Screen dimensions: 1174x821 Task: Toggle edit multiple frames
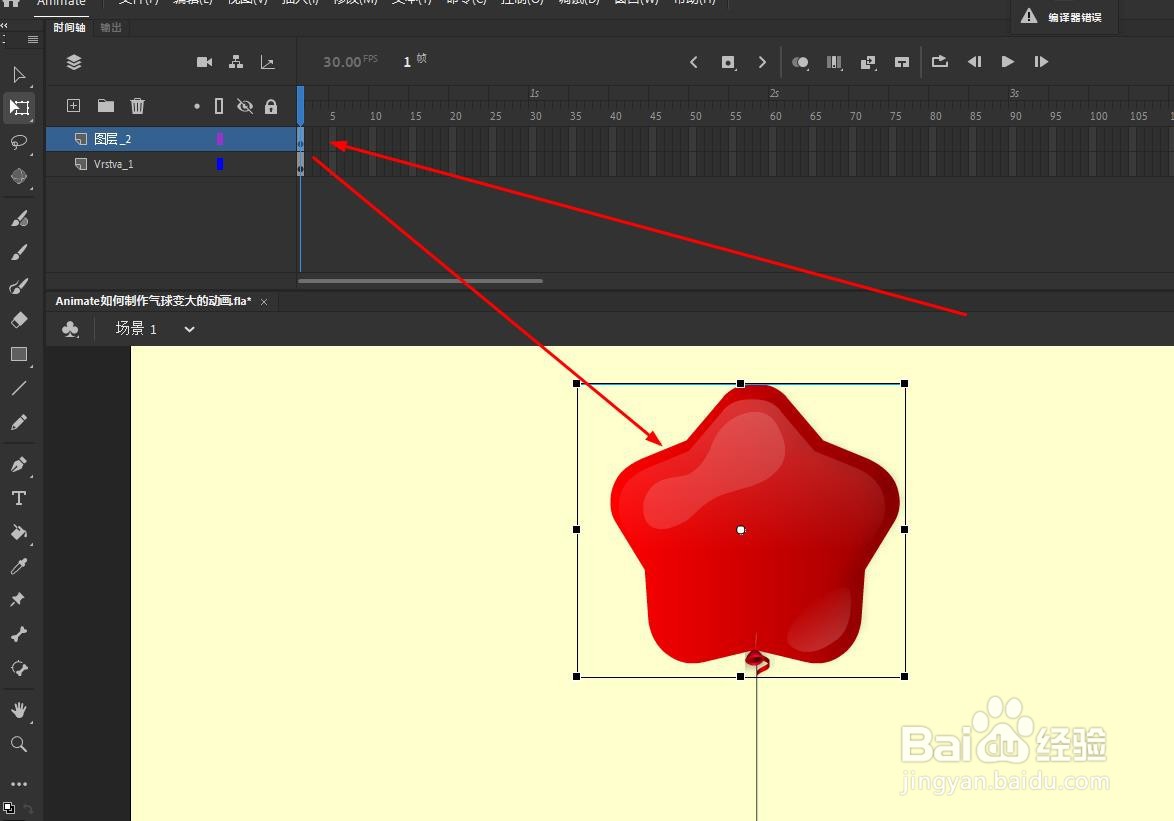coord(834,62)
